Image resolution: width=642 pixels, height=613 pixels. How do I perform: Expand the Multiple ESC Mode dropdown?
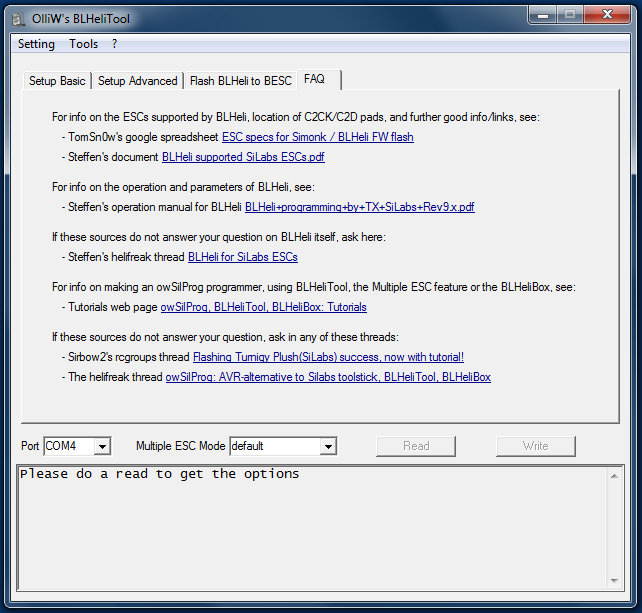[327, 446]
